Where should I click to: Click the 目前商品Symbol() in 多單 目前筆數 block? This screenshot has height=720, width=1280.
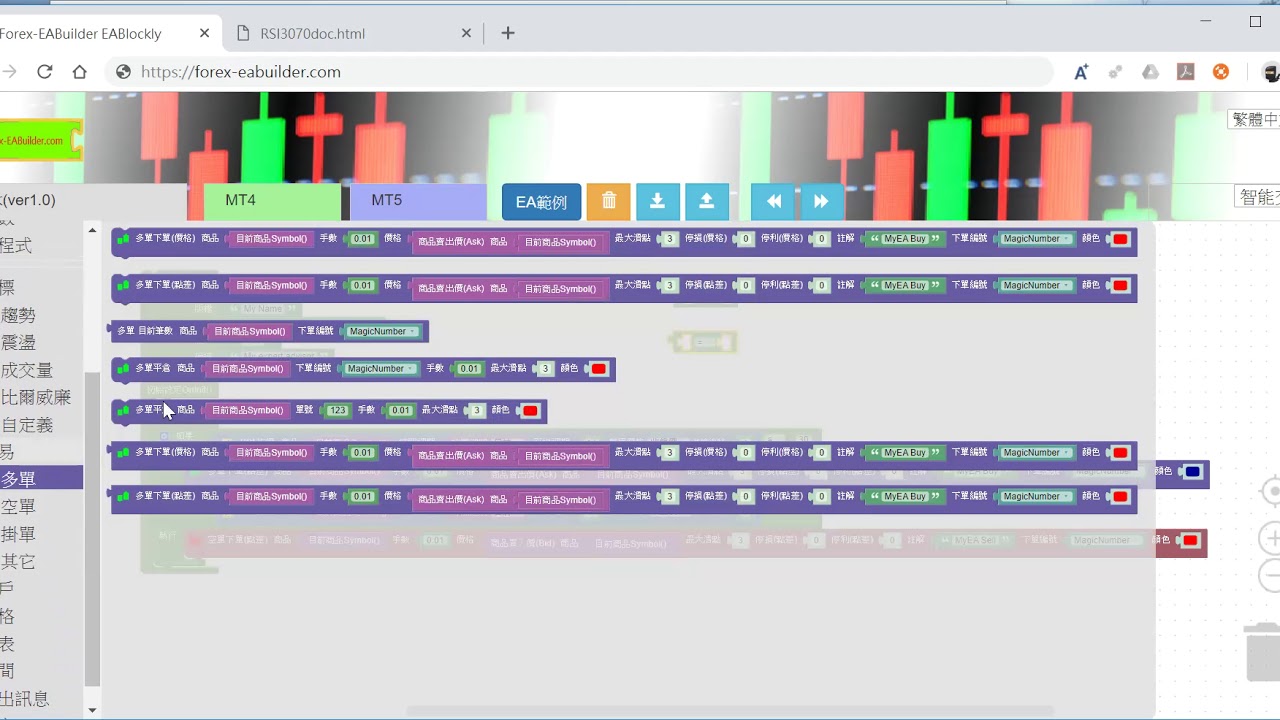249,331
